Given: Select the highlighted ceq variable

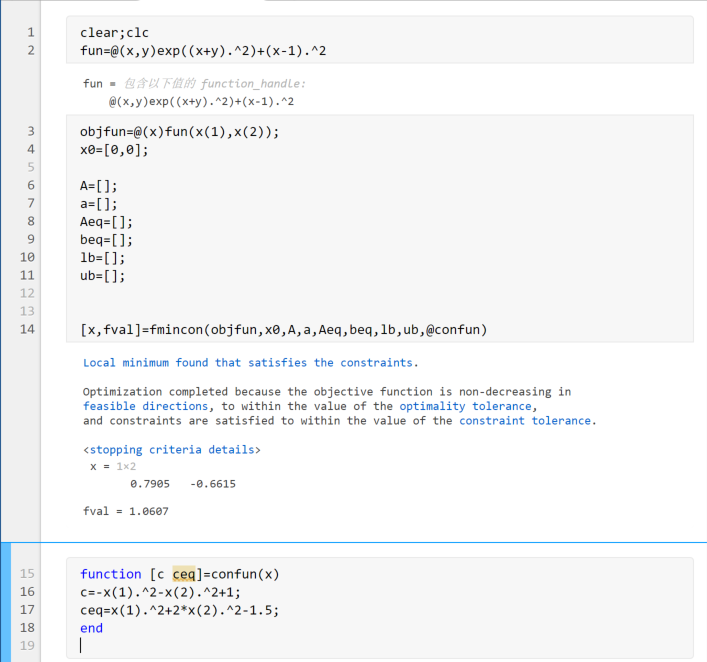Looking at the screenshot, I should 184,574.
